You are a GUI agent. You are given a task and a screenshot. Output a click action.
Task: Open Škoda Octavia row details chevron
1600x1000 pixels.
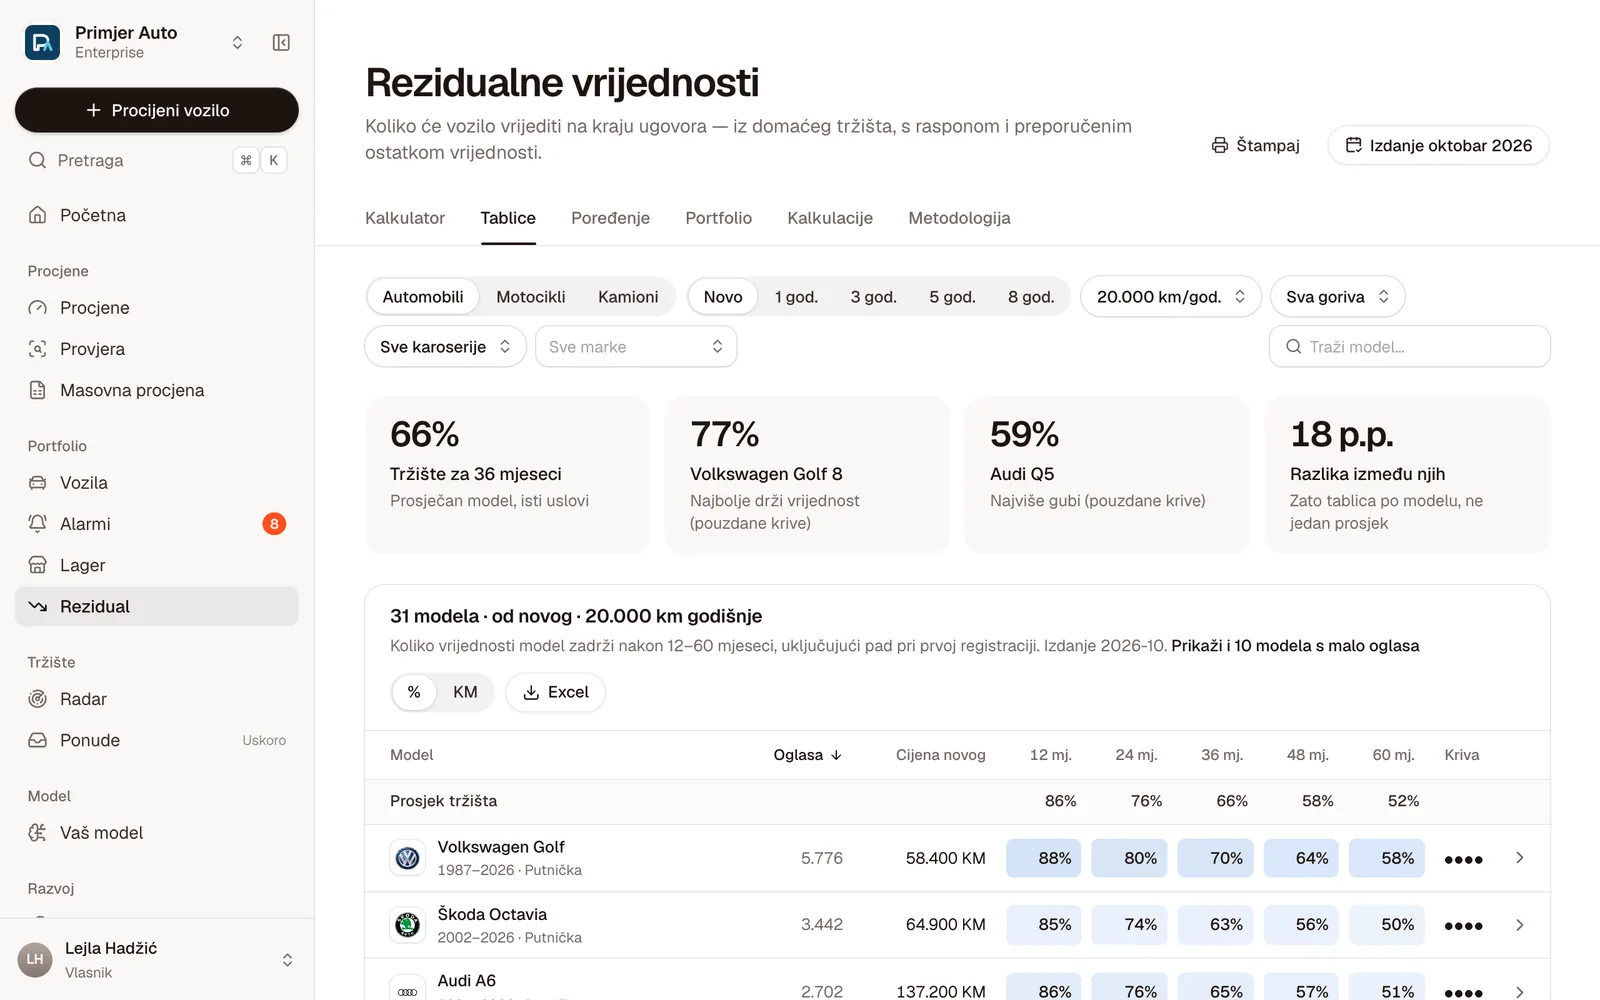[1520, 925]
